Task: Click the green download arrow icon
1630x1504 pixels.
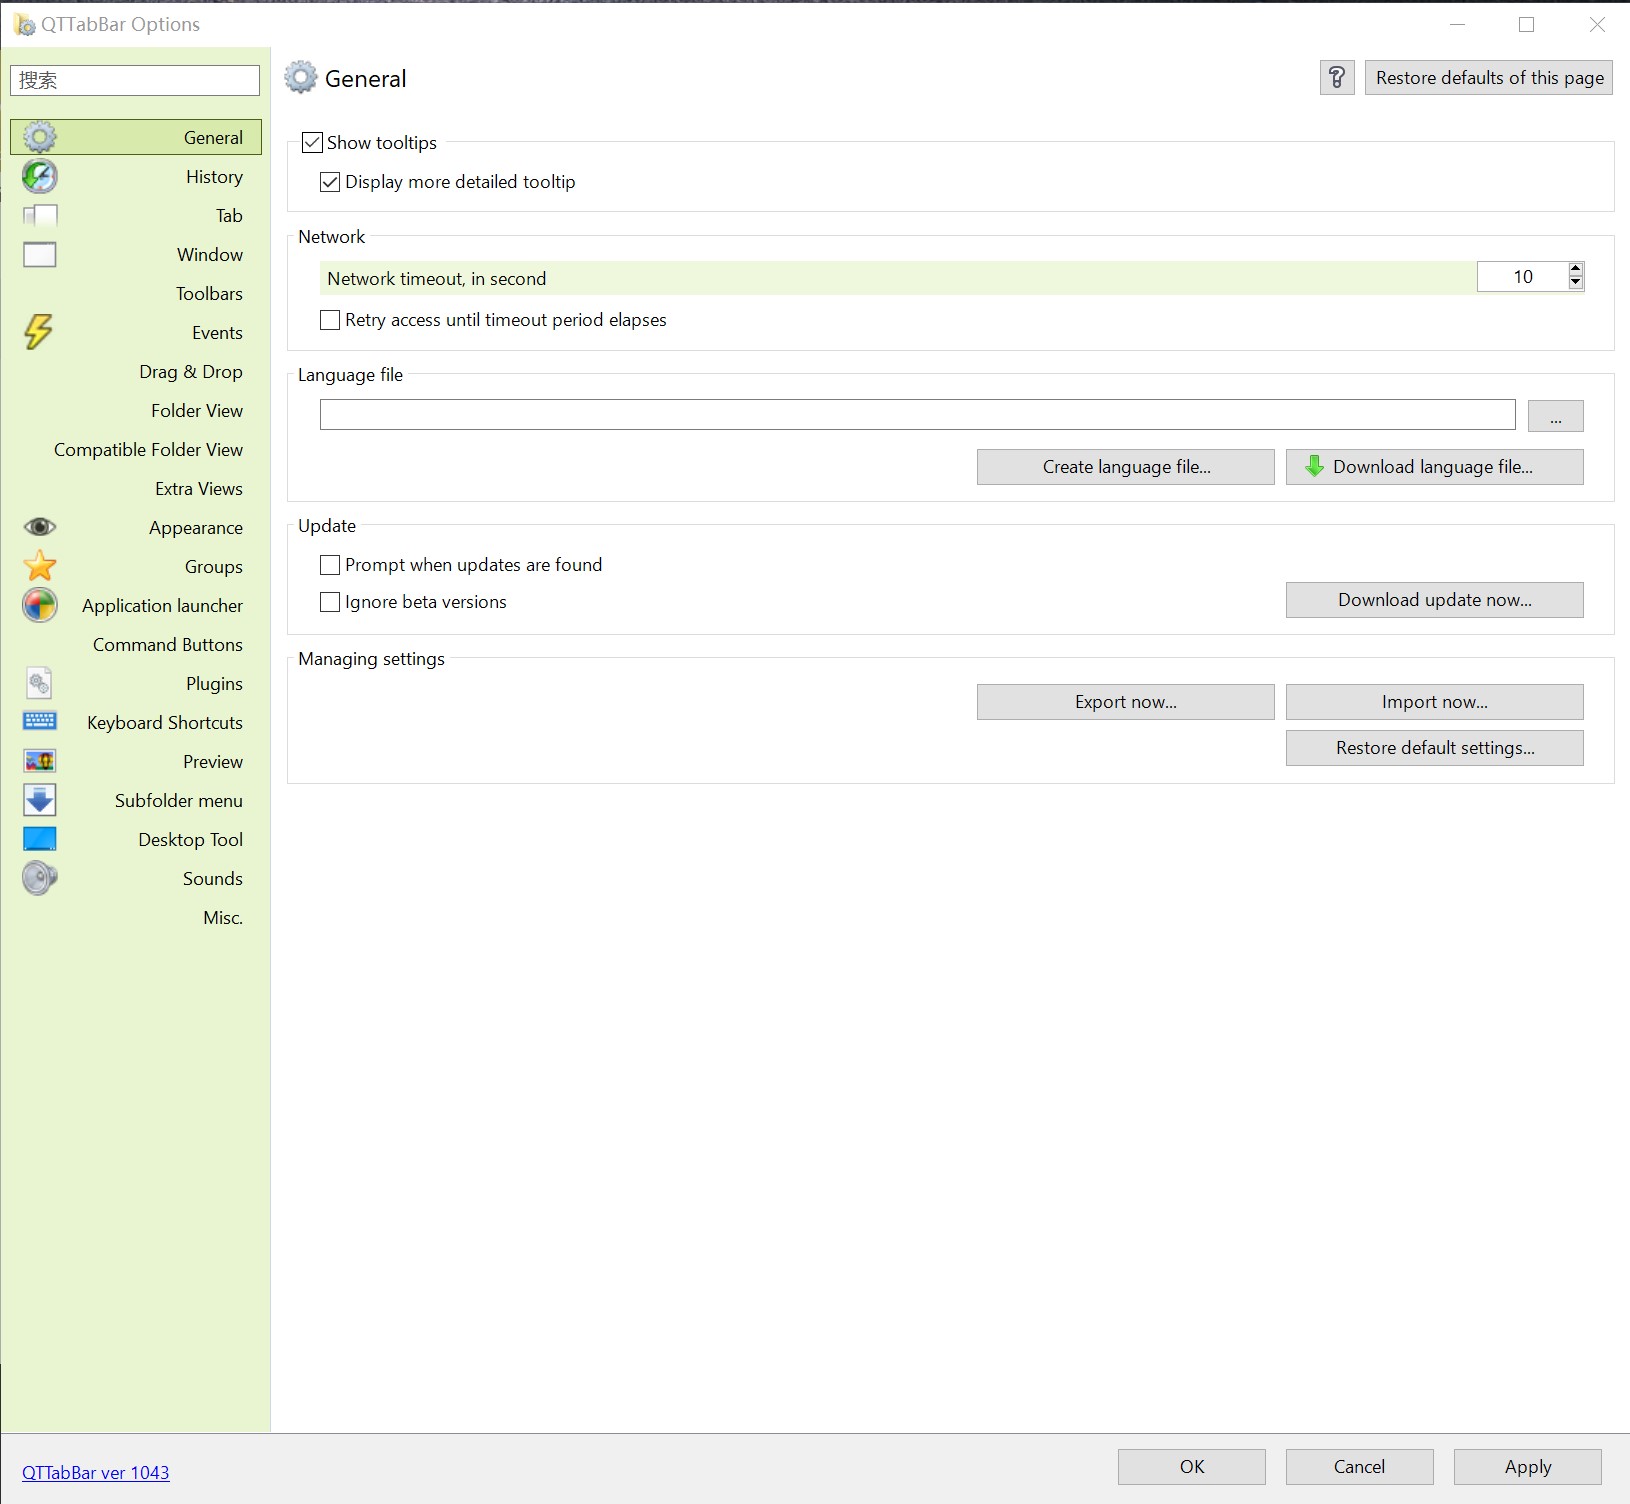Action: [x=1315, y=466]
